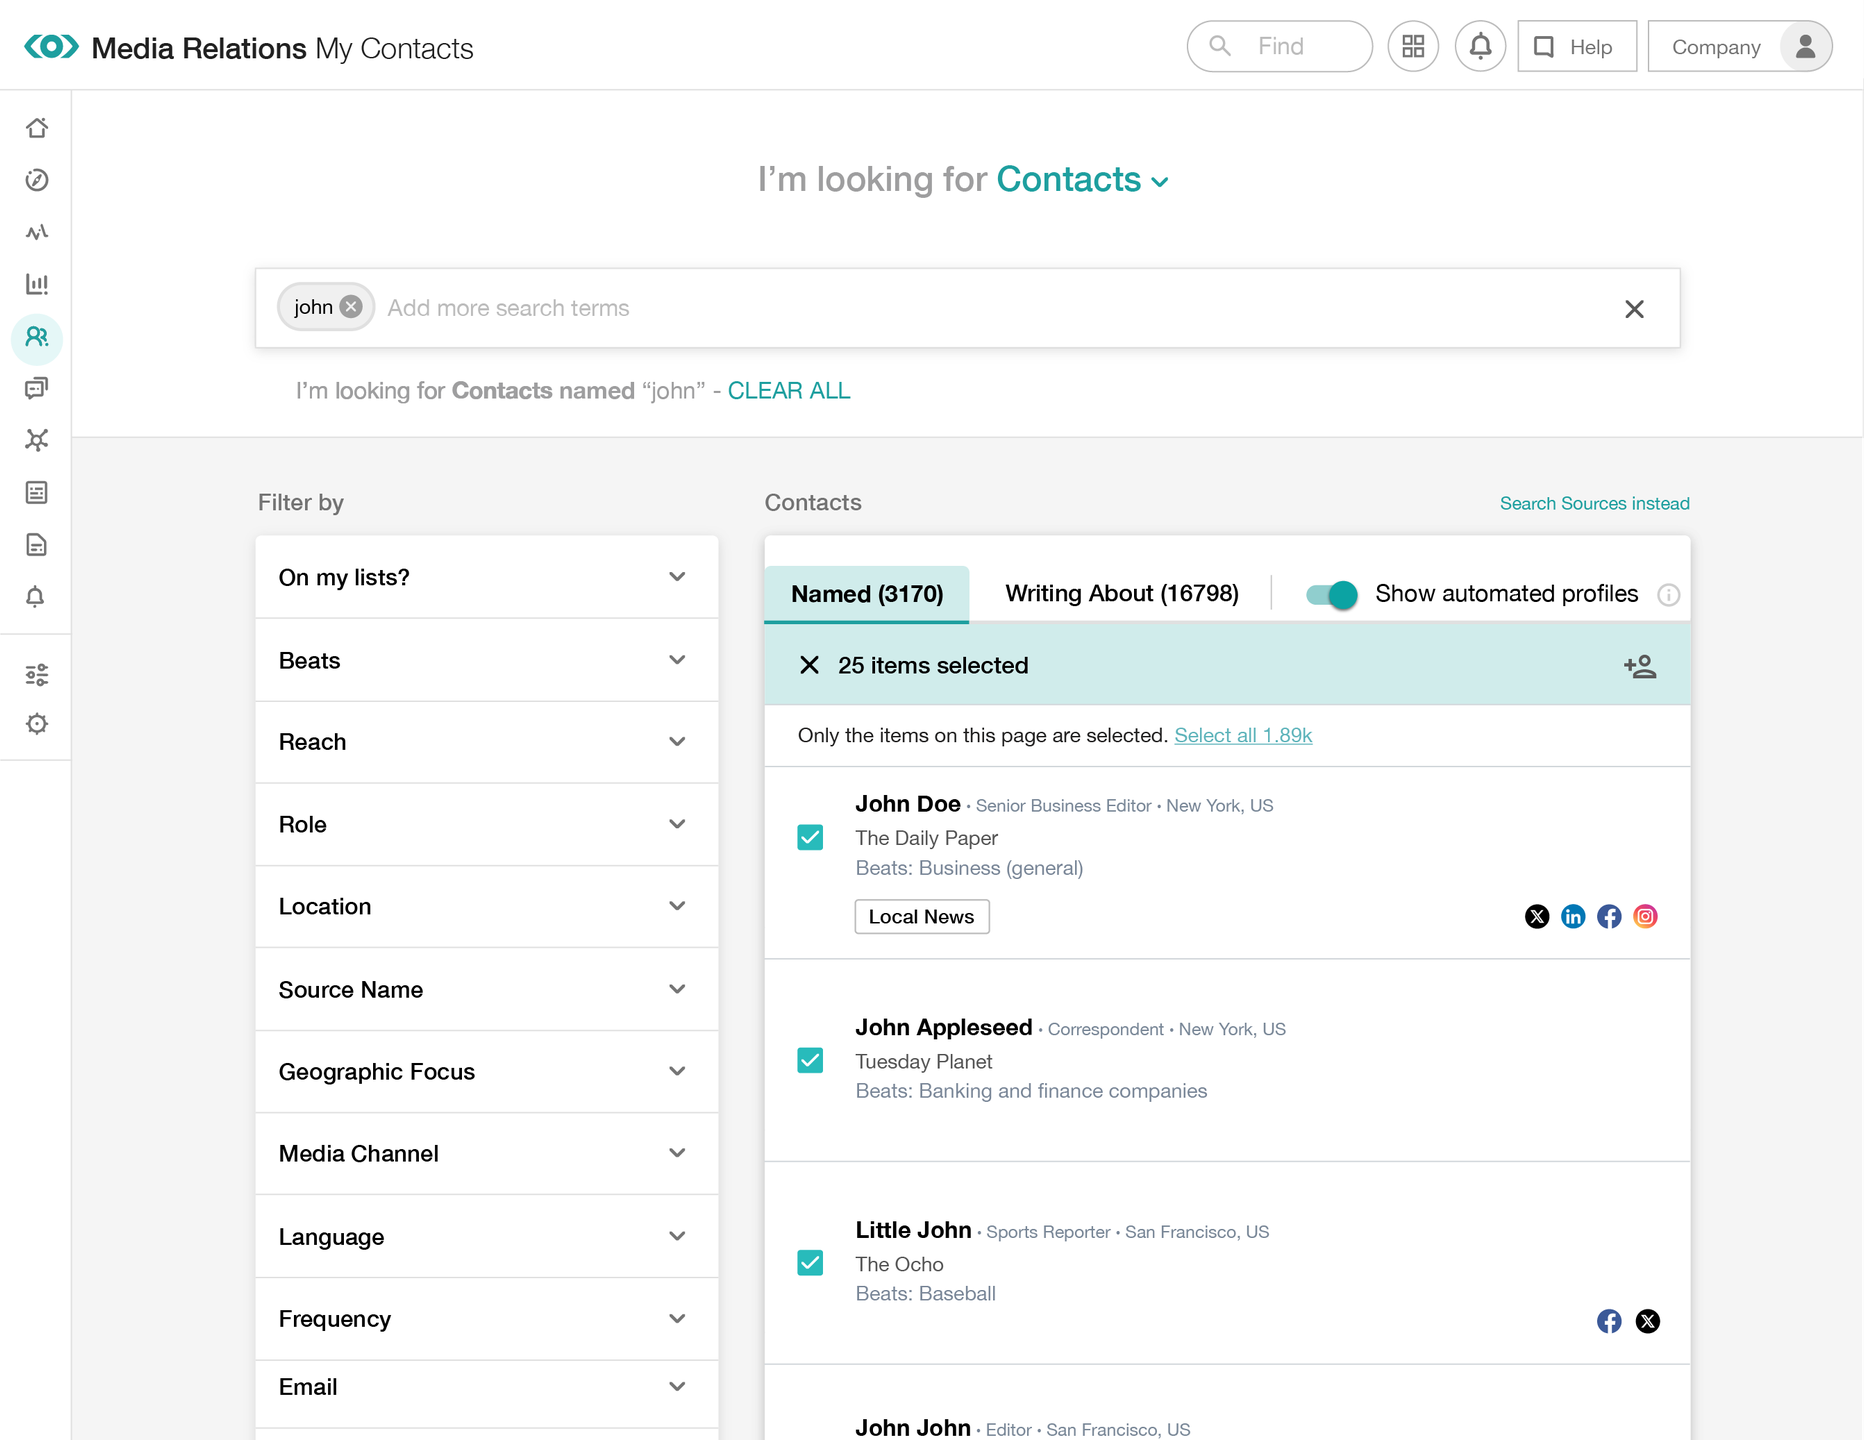Expand the Frequency filter
This screenshot has height=1440, width=1864.
tap(487, 1318)
